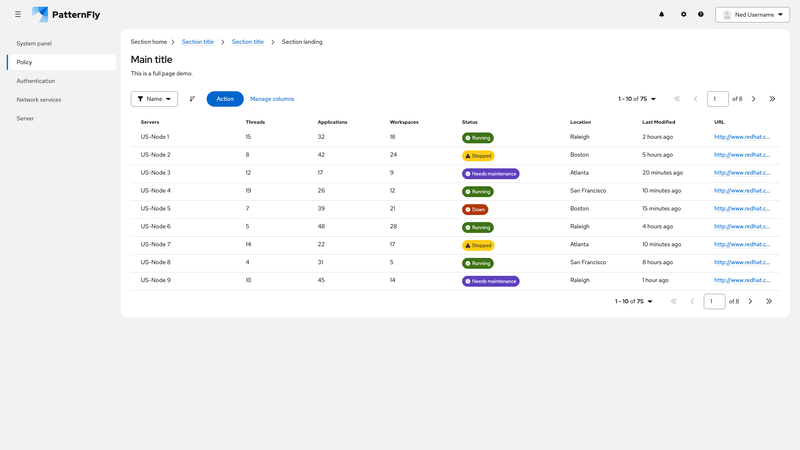The image size is (800, 450).
Task: Open the URL link for US-Node 9
Action: pyautogui.click(x=742, y=280)
